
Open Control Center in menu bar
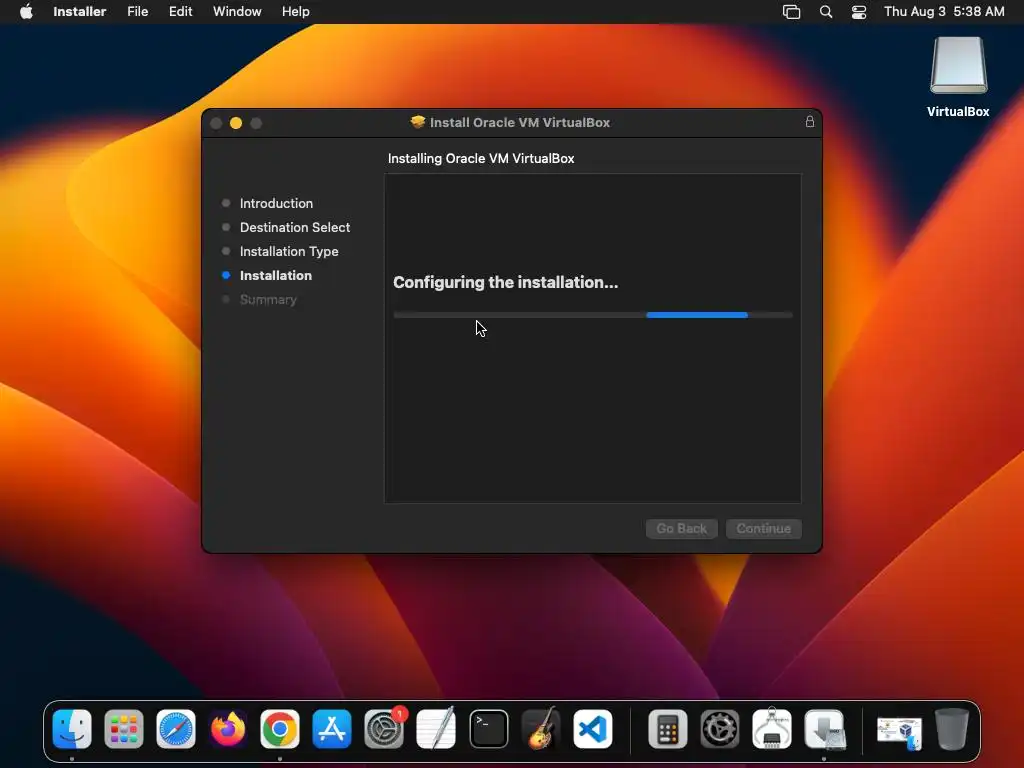[x=859, y=12]
